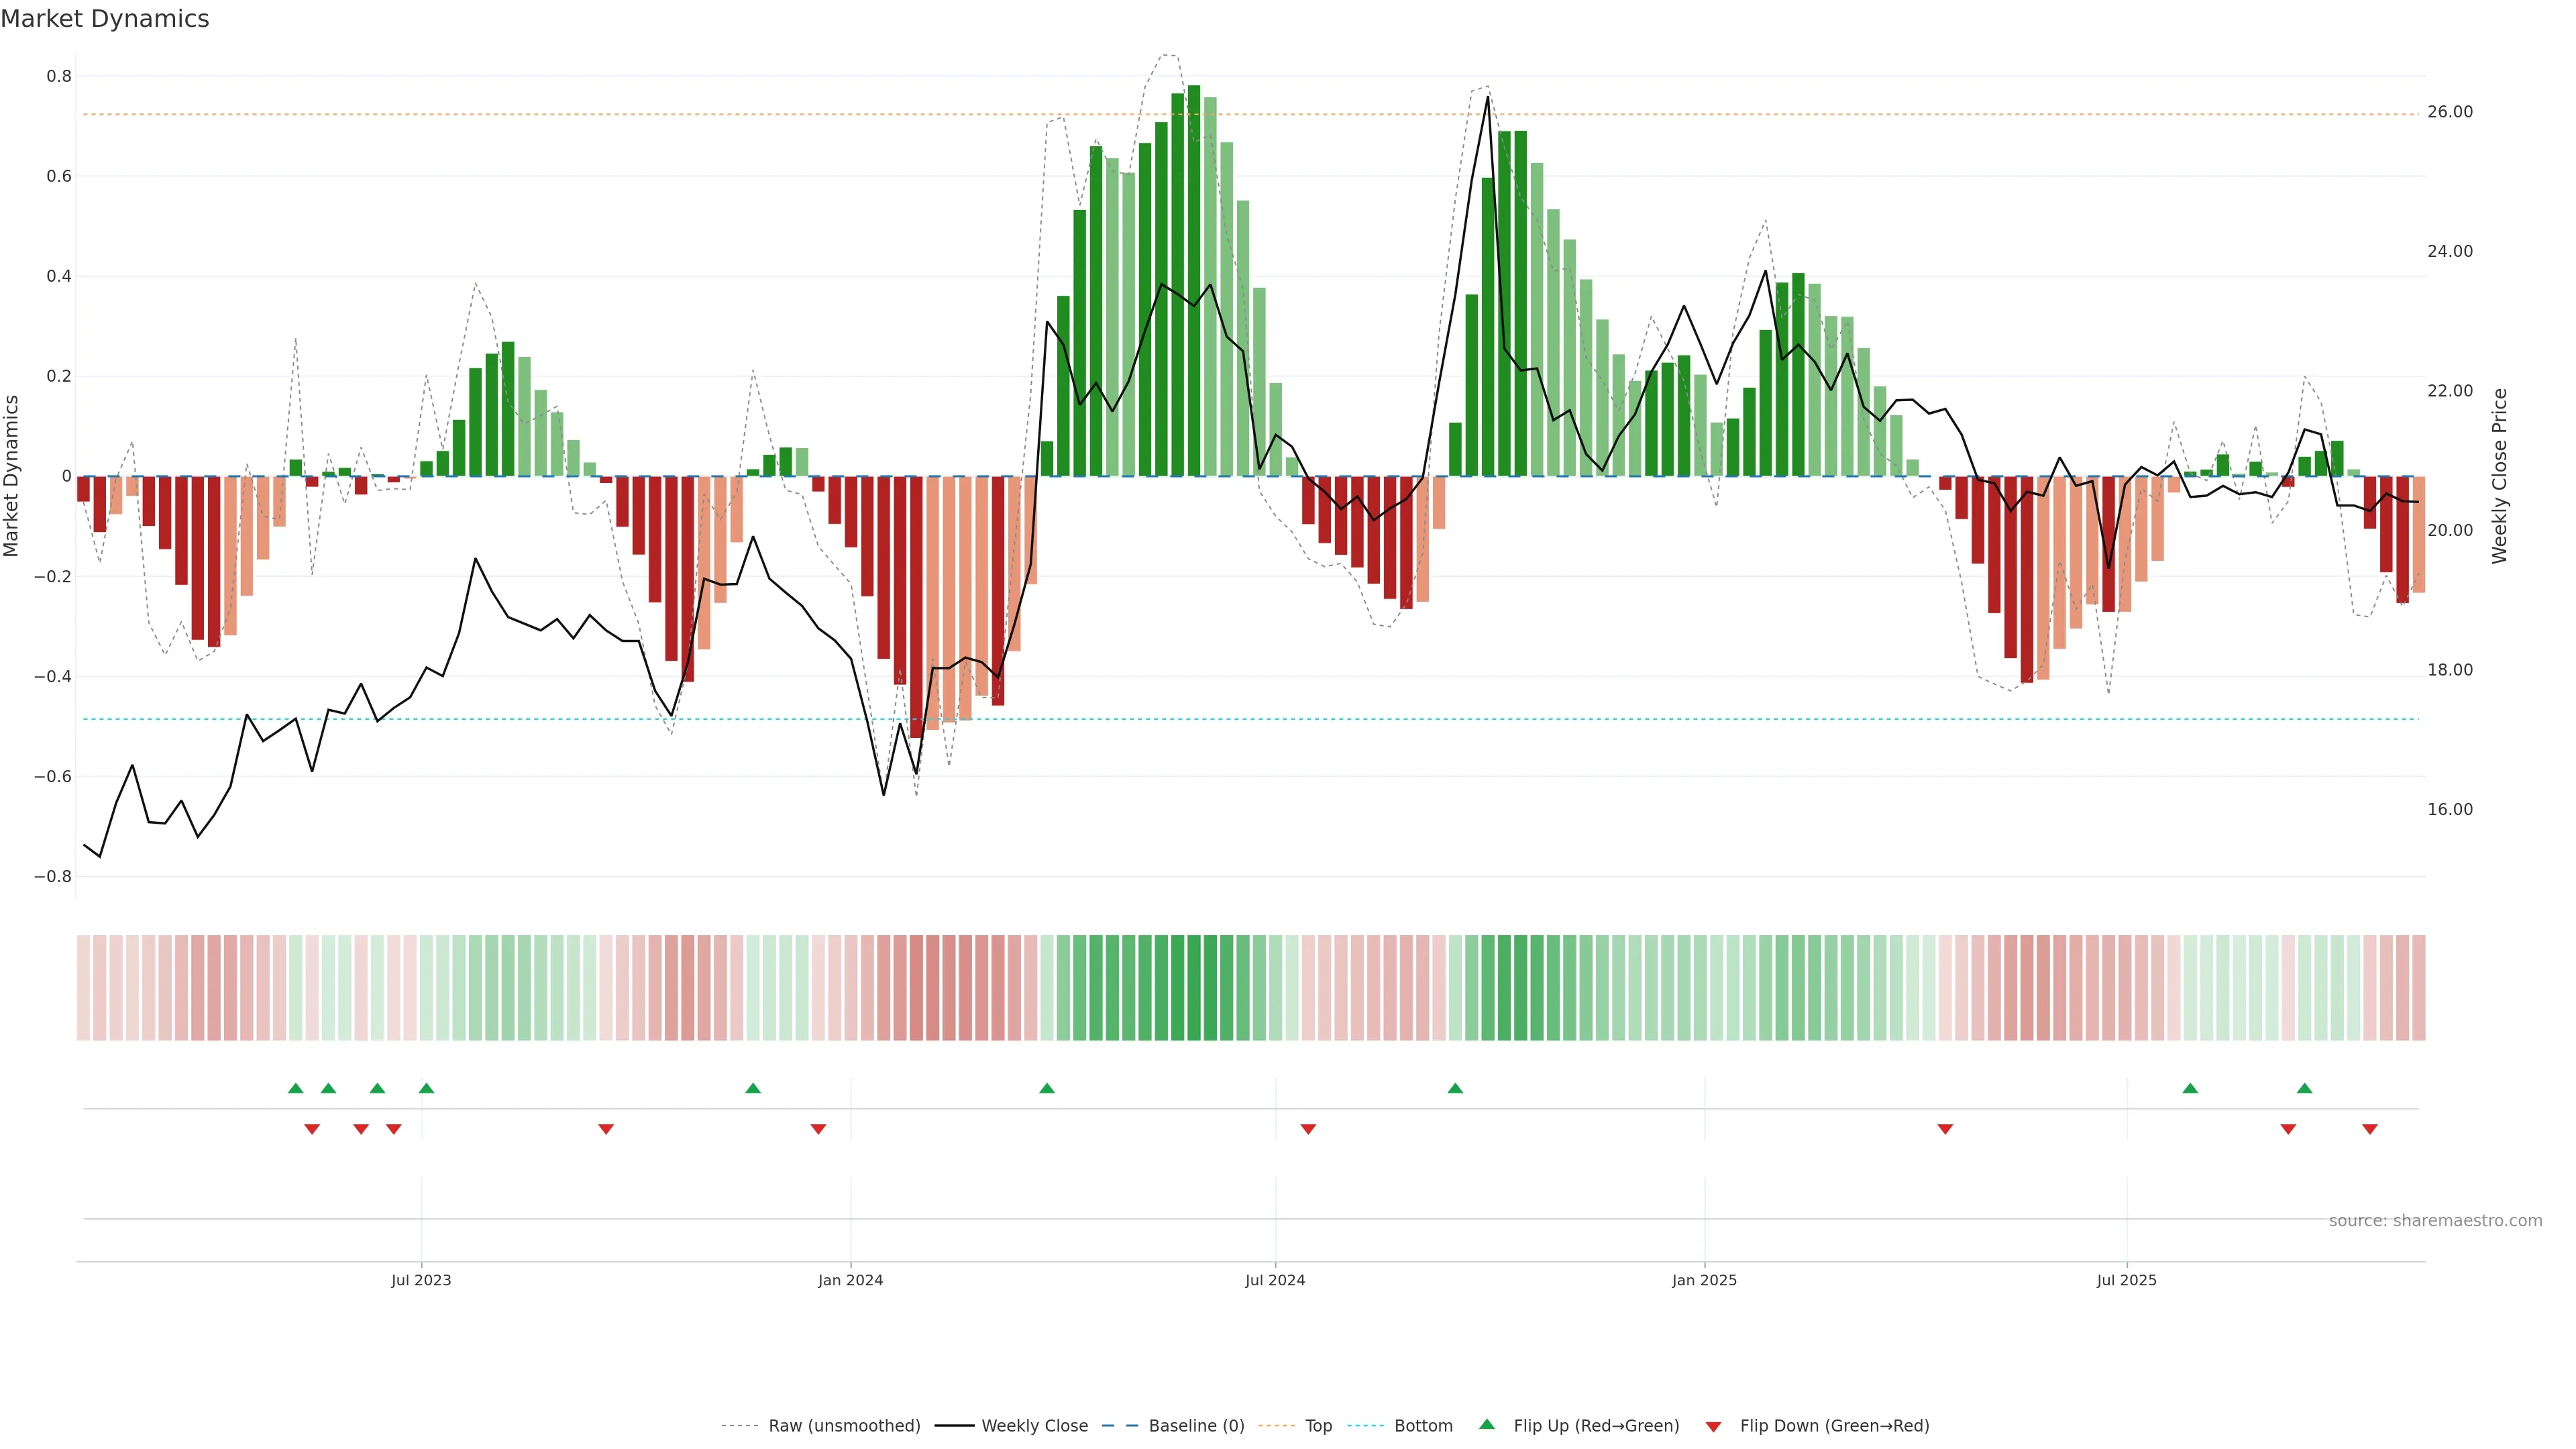Click the flip-up marker between Jul 2024 and Jan 2025
The height and width of the screenshot is (1449, 2576).
[x=1455, y=1088]
